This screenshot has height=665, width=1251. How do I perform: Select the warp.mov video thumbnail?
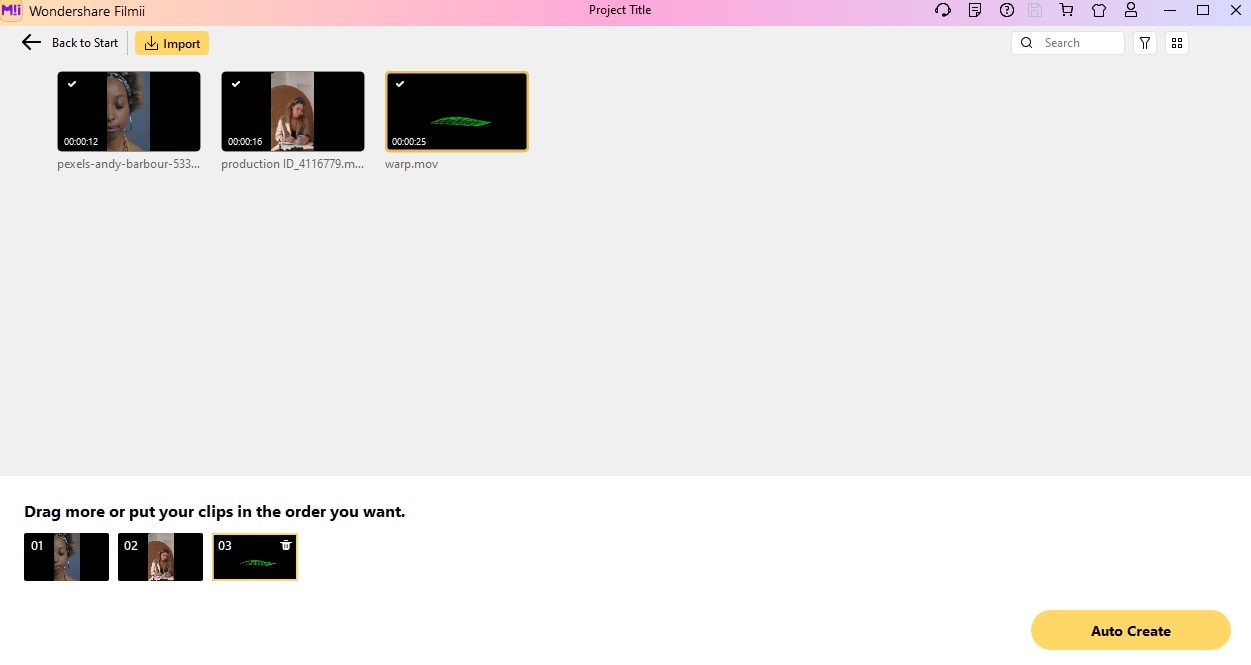pos(457,111)
